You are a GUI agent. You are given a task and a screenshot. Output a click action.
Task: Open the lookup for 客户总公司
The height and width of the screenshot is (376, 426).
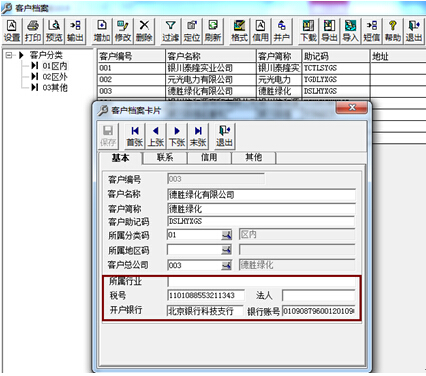point(227,265)
